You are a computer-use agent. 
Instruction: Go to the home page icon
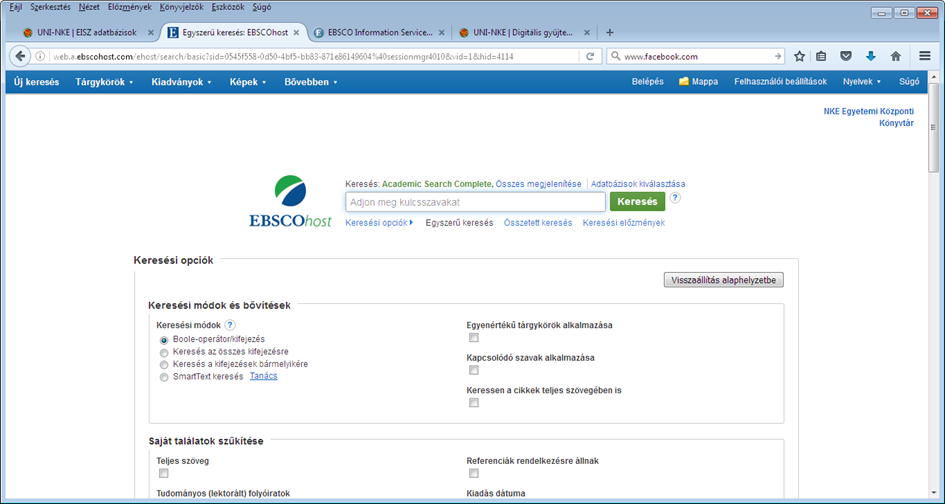pos(896,56)
